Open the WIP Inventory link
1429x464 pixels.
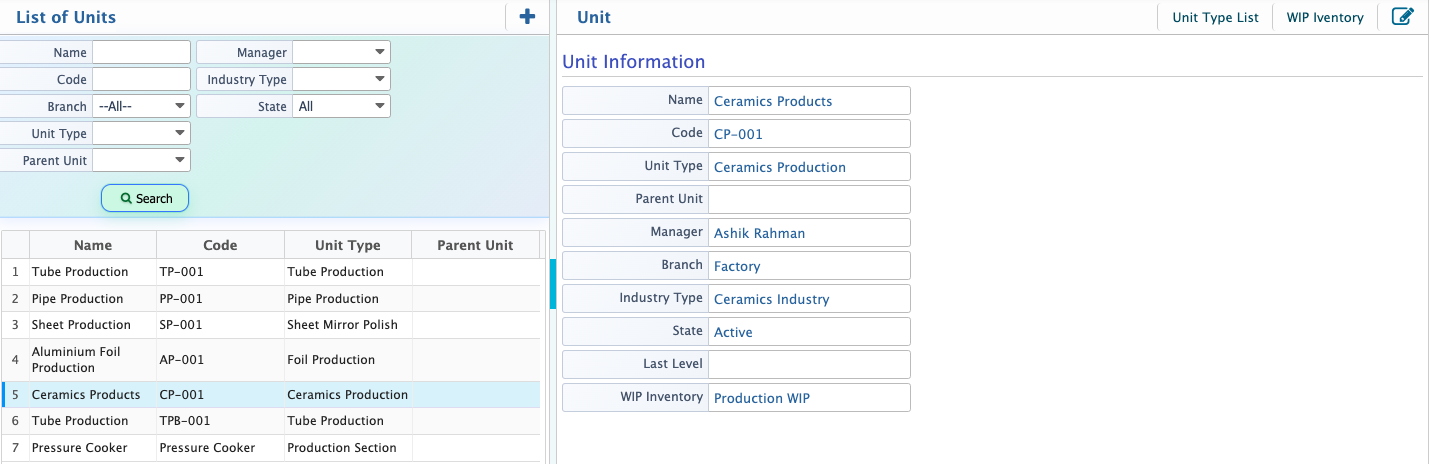[1325, 17]
